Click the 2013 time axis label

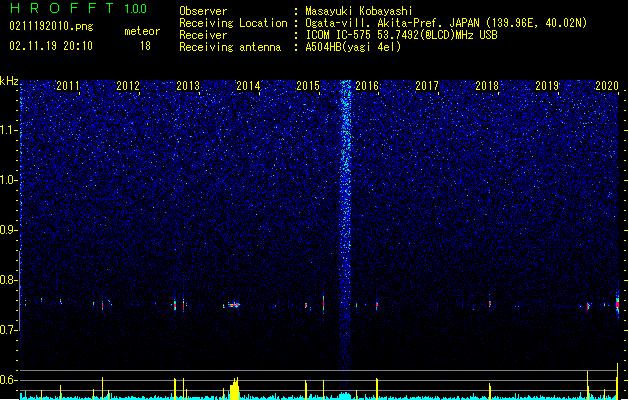[188, 86]
